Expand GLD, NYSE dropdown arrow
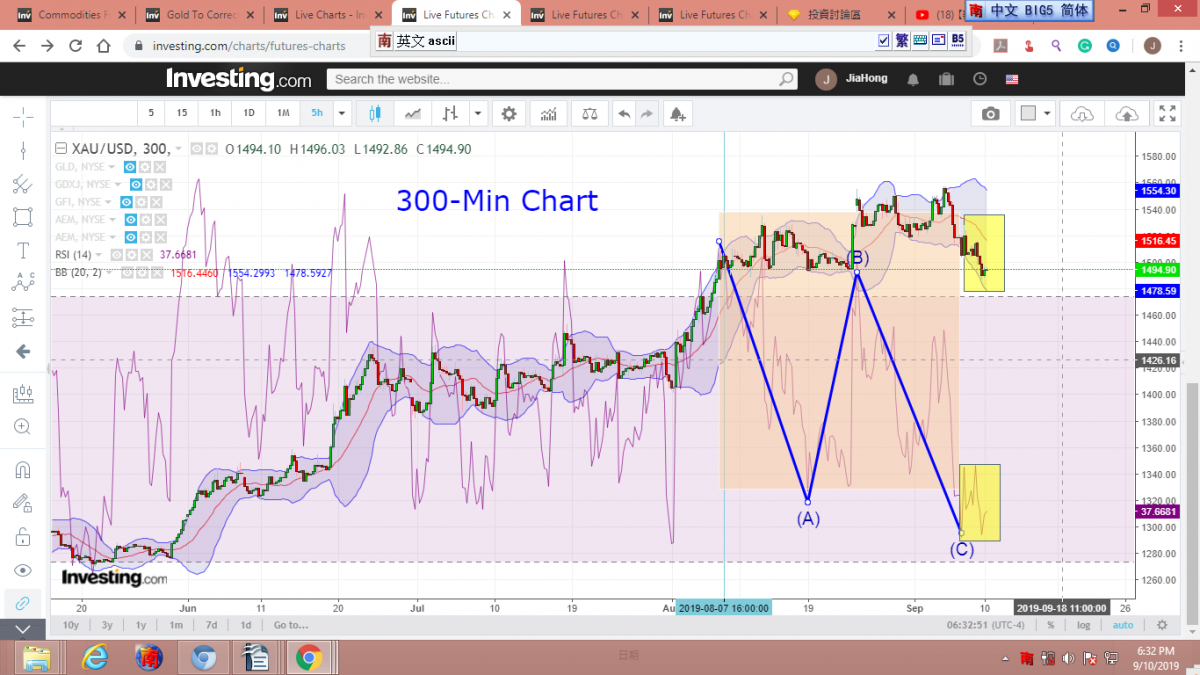 point(111,167)
